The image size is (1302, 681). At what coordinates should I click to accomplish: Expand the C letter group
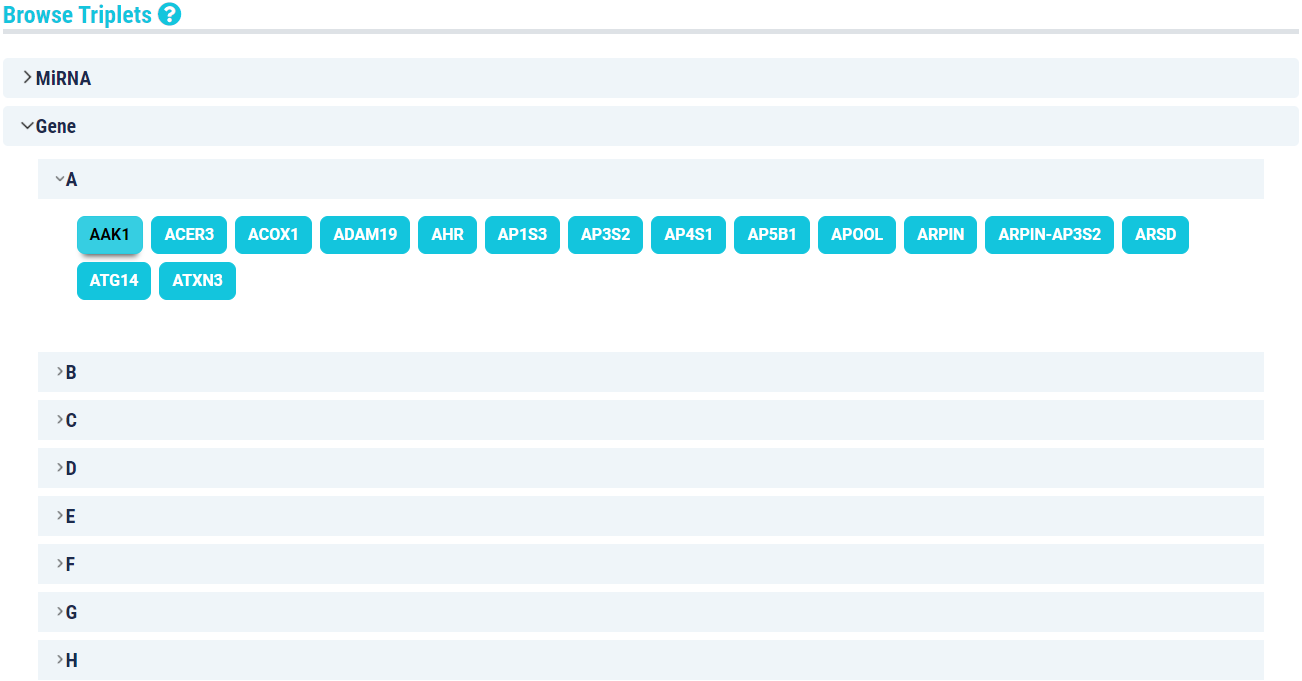[x=650, y=420]
